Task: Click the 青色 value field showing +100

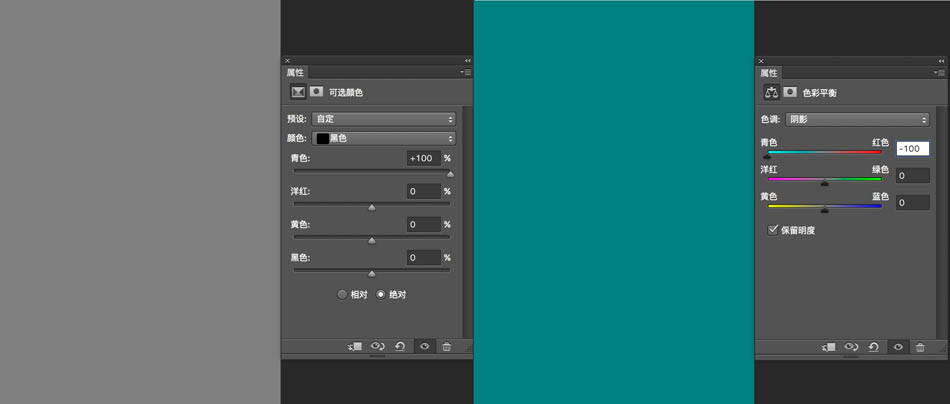Action: 424,158
